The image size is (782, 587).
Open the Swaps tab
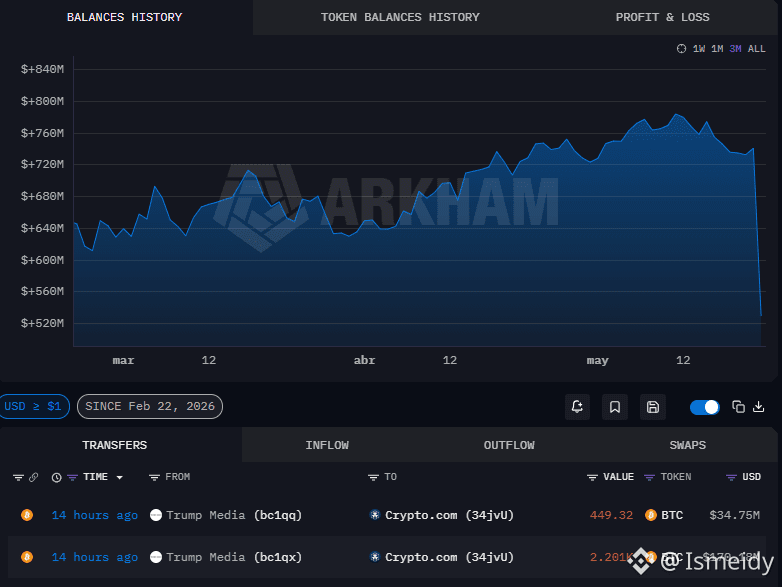688,445
